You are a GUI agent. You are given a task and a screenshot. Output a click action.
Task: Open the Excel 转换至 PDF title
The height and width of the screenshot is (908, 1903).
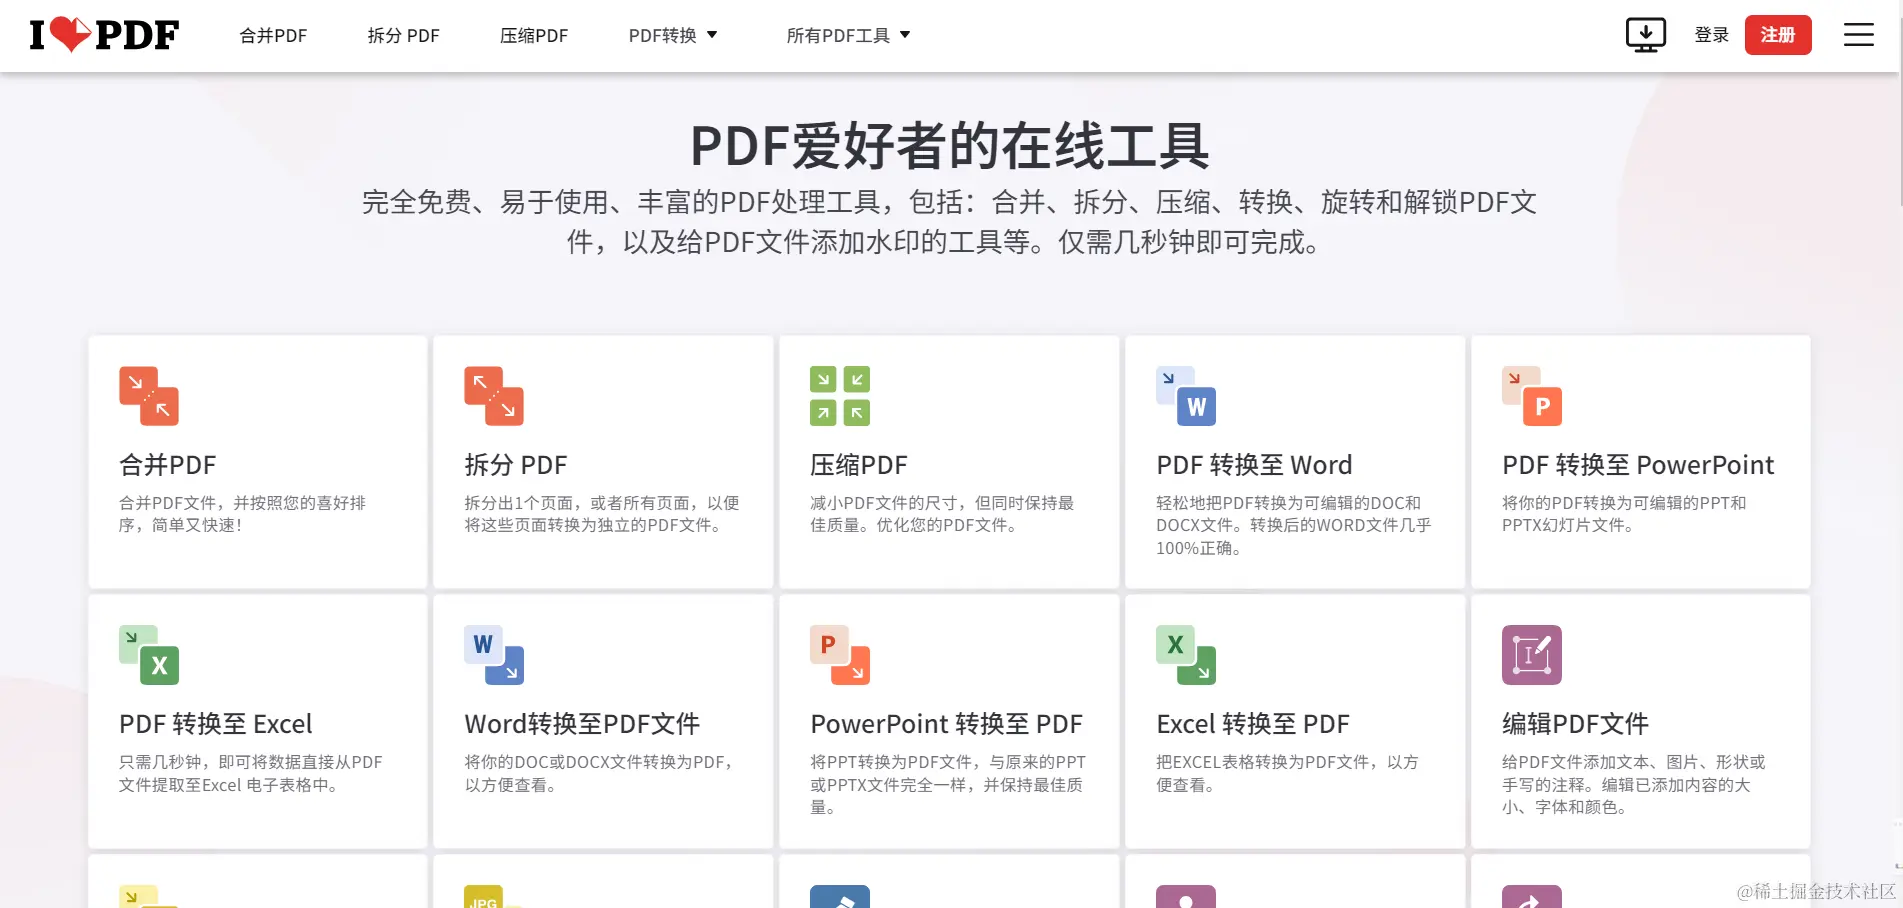point(1253,724)
